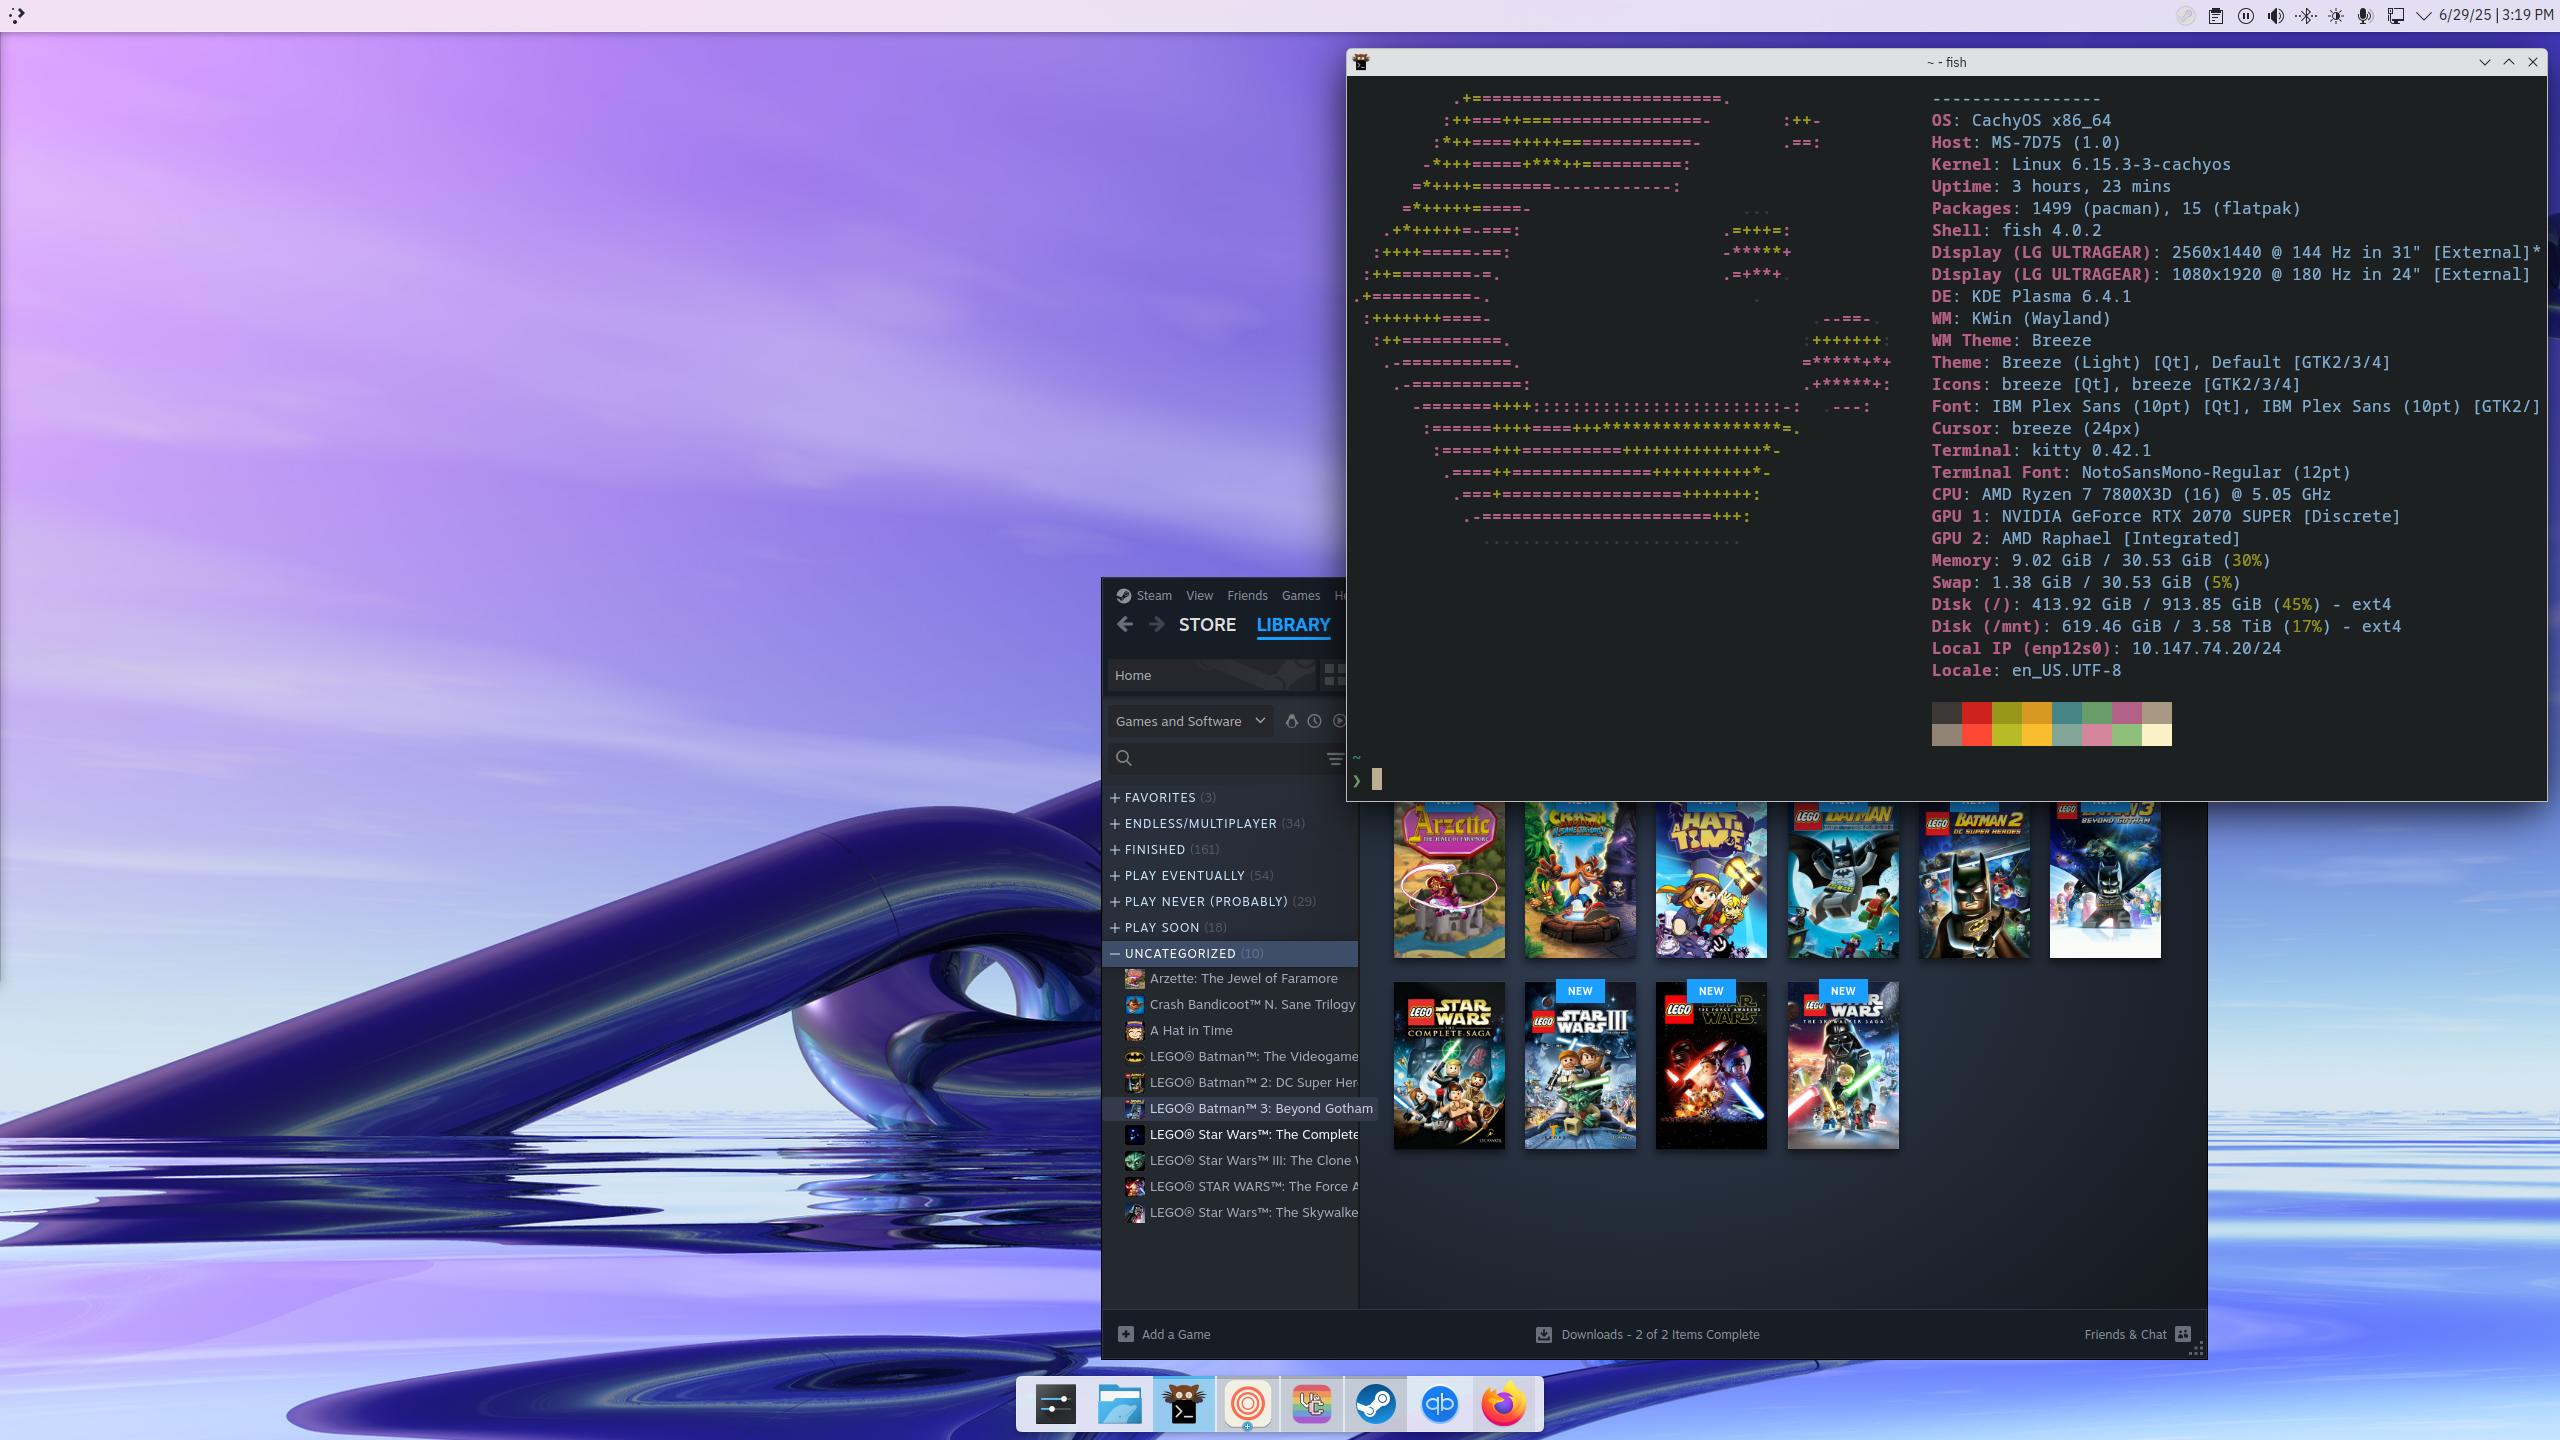
Task: Open Friends & Chat icon
Action: (2183, 1334)
